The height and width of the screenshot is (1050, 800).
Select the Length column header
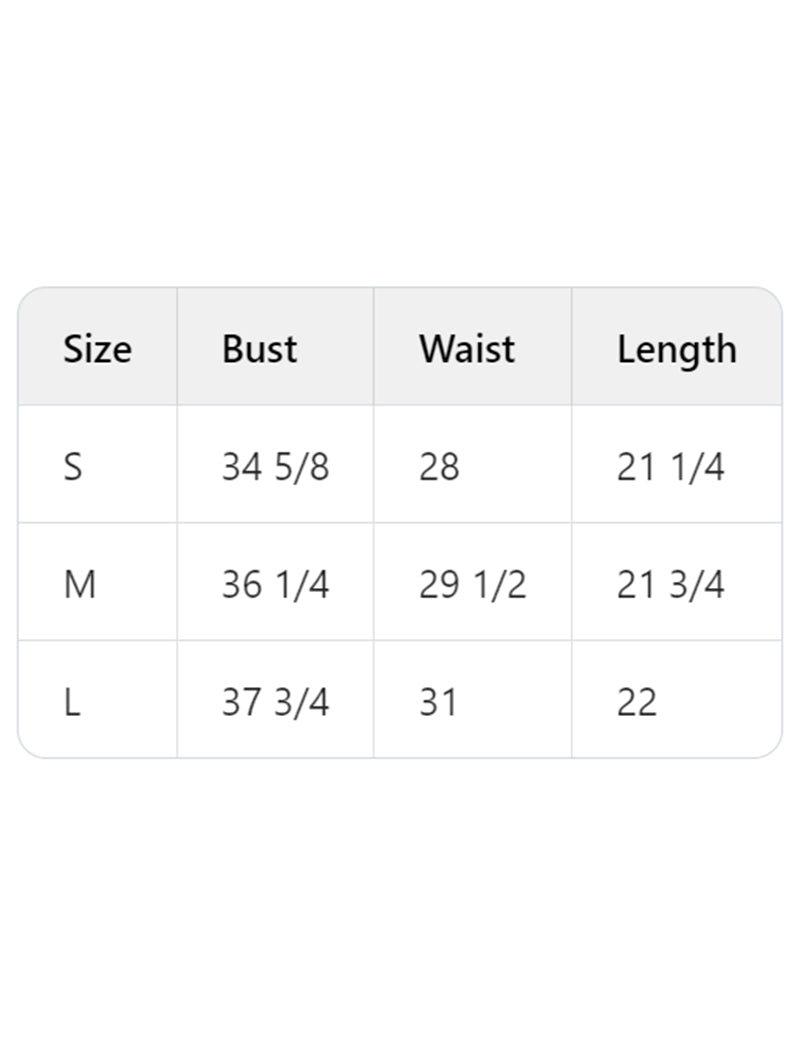tap(676, 350)
